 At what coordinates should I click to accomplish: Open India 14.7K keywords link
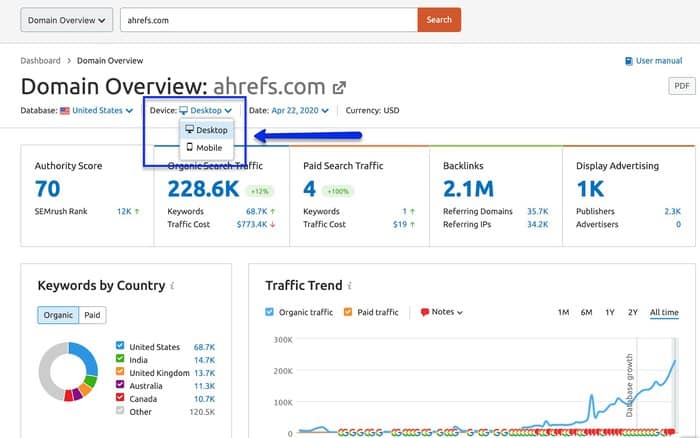pos(204,360)
